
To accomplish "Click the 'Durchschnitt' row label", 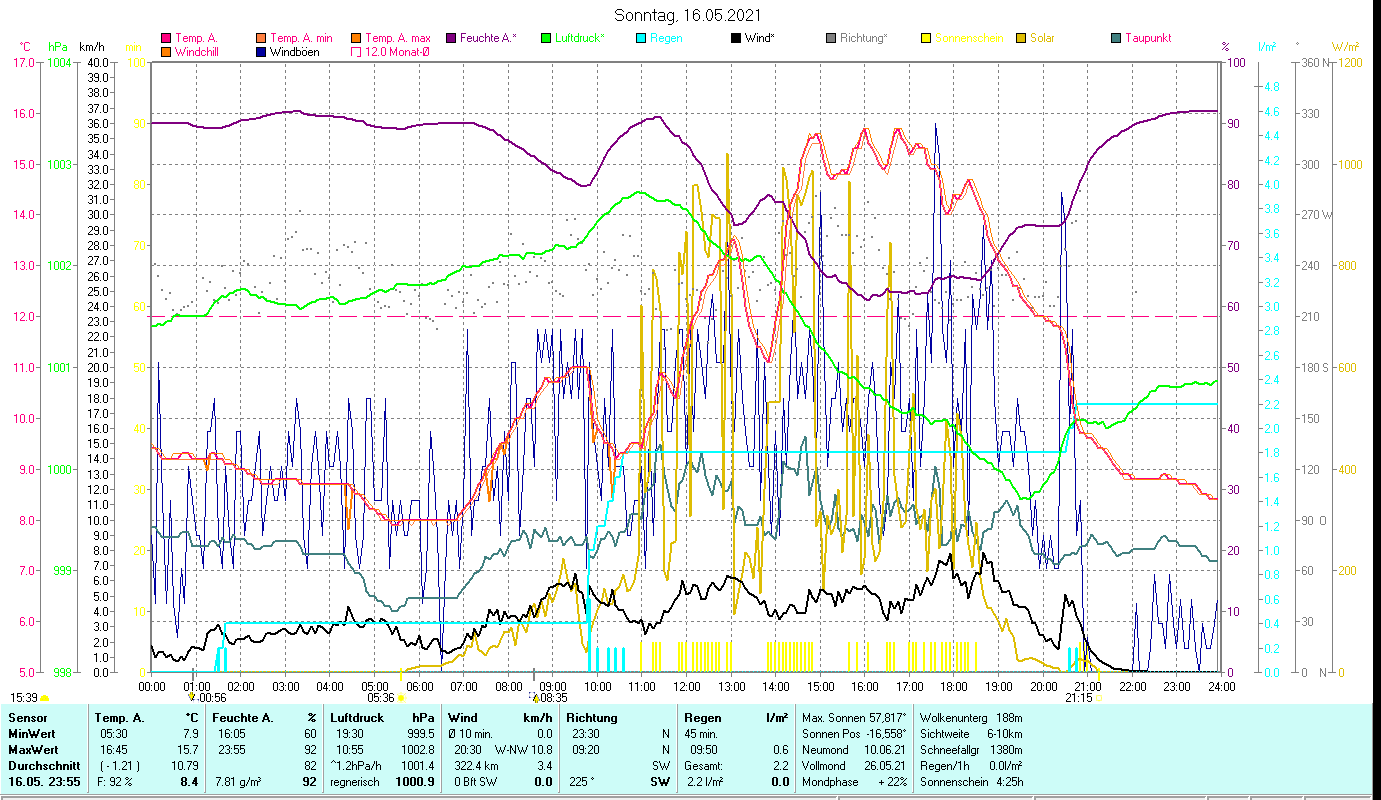I will coord(44,765).
